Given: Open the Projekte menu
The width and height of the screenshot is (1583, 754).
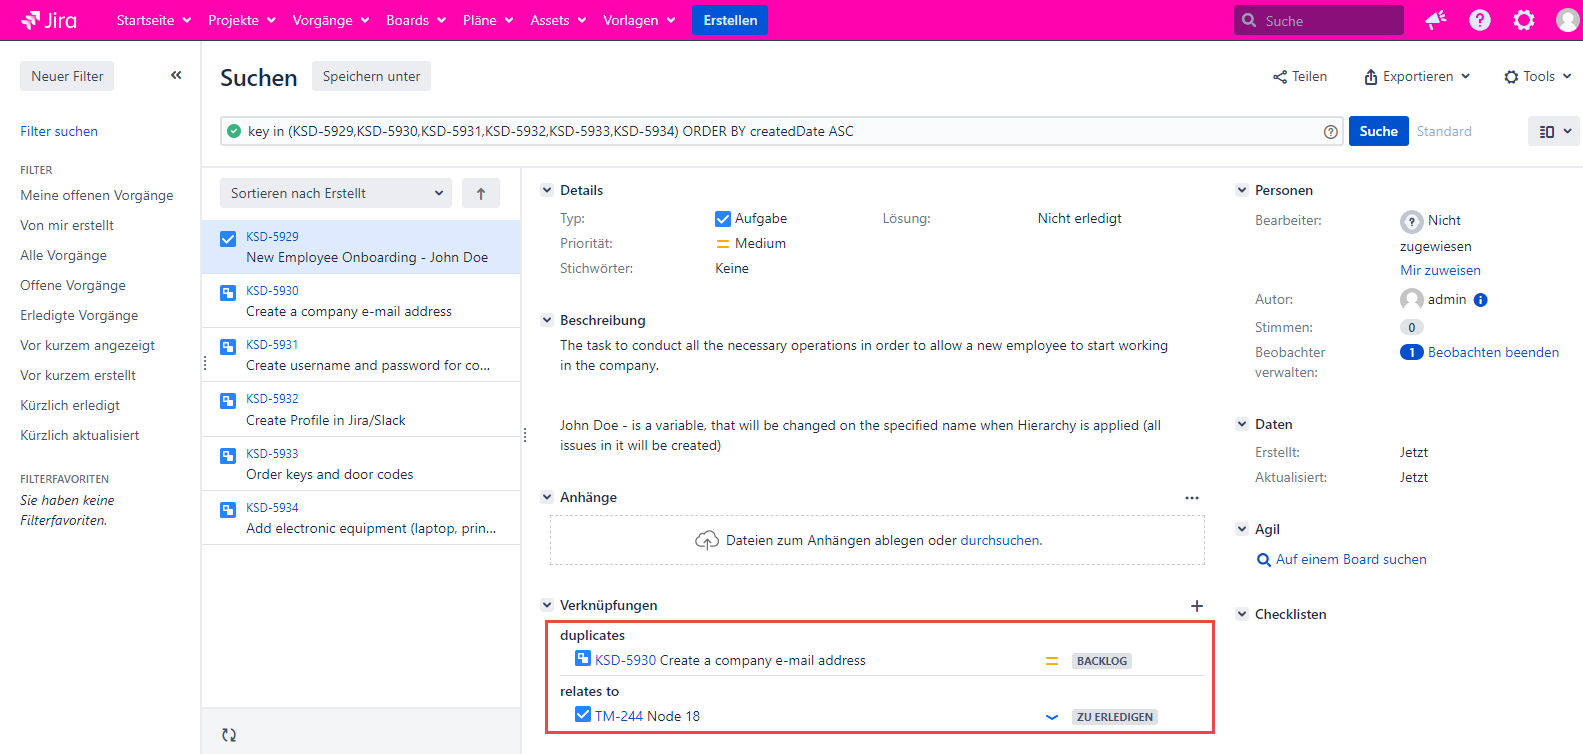Looking at the screenshot, I should pos(241,20).
